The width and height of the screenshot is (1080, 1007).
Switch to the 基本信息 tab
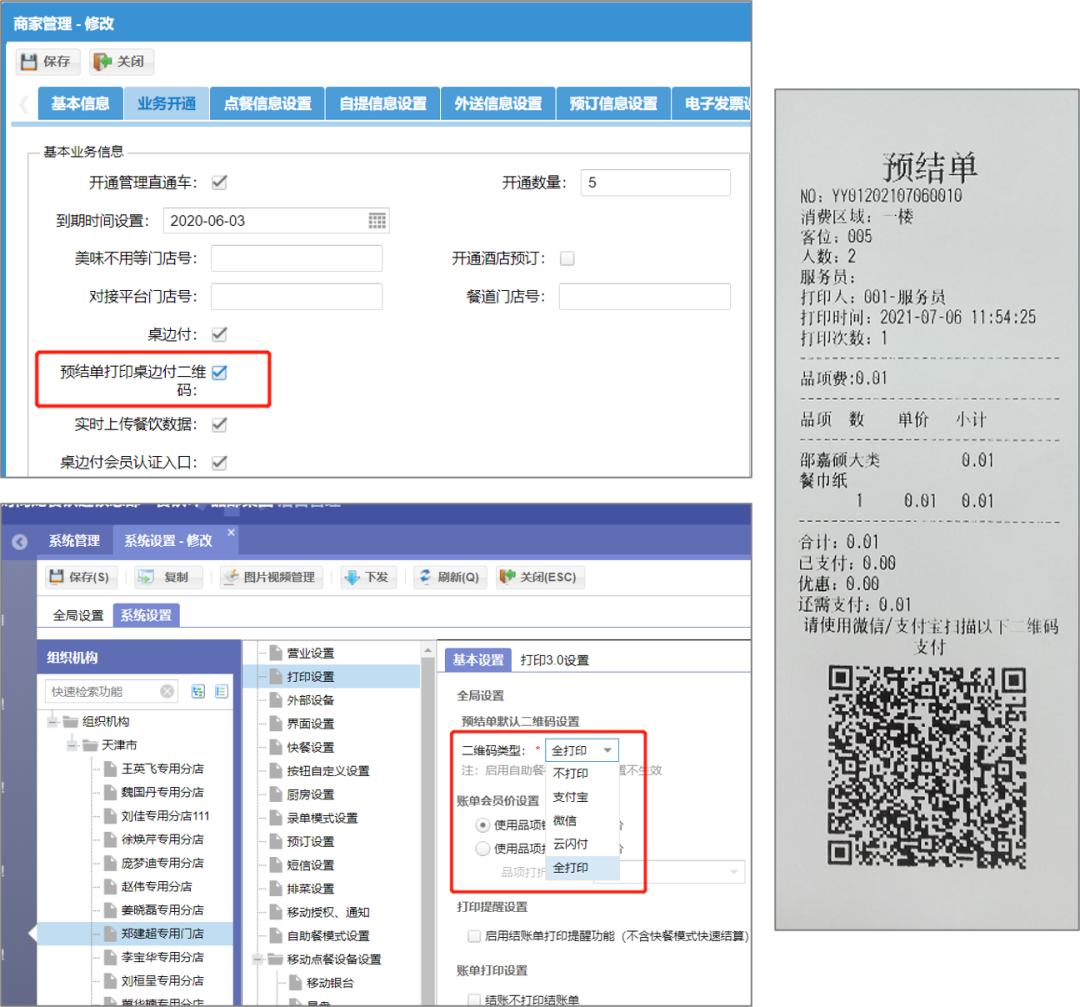click(x=80, y=104)
